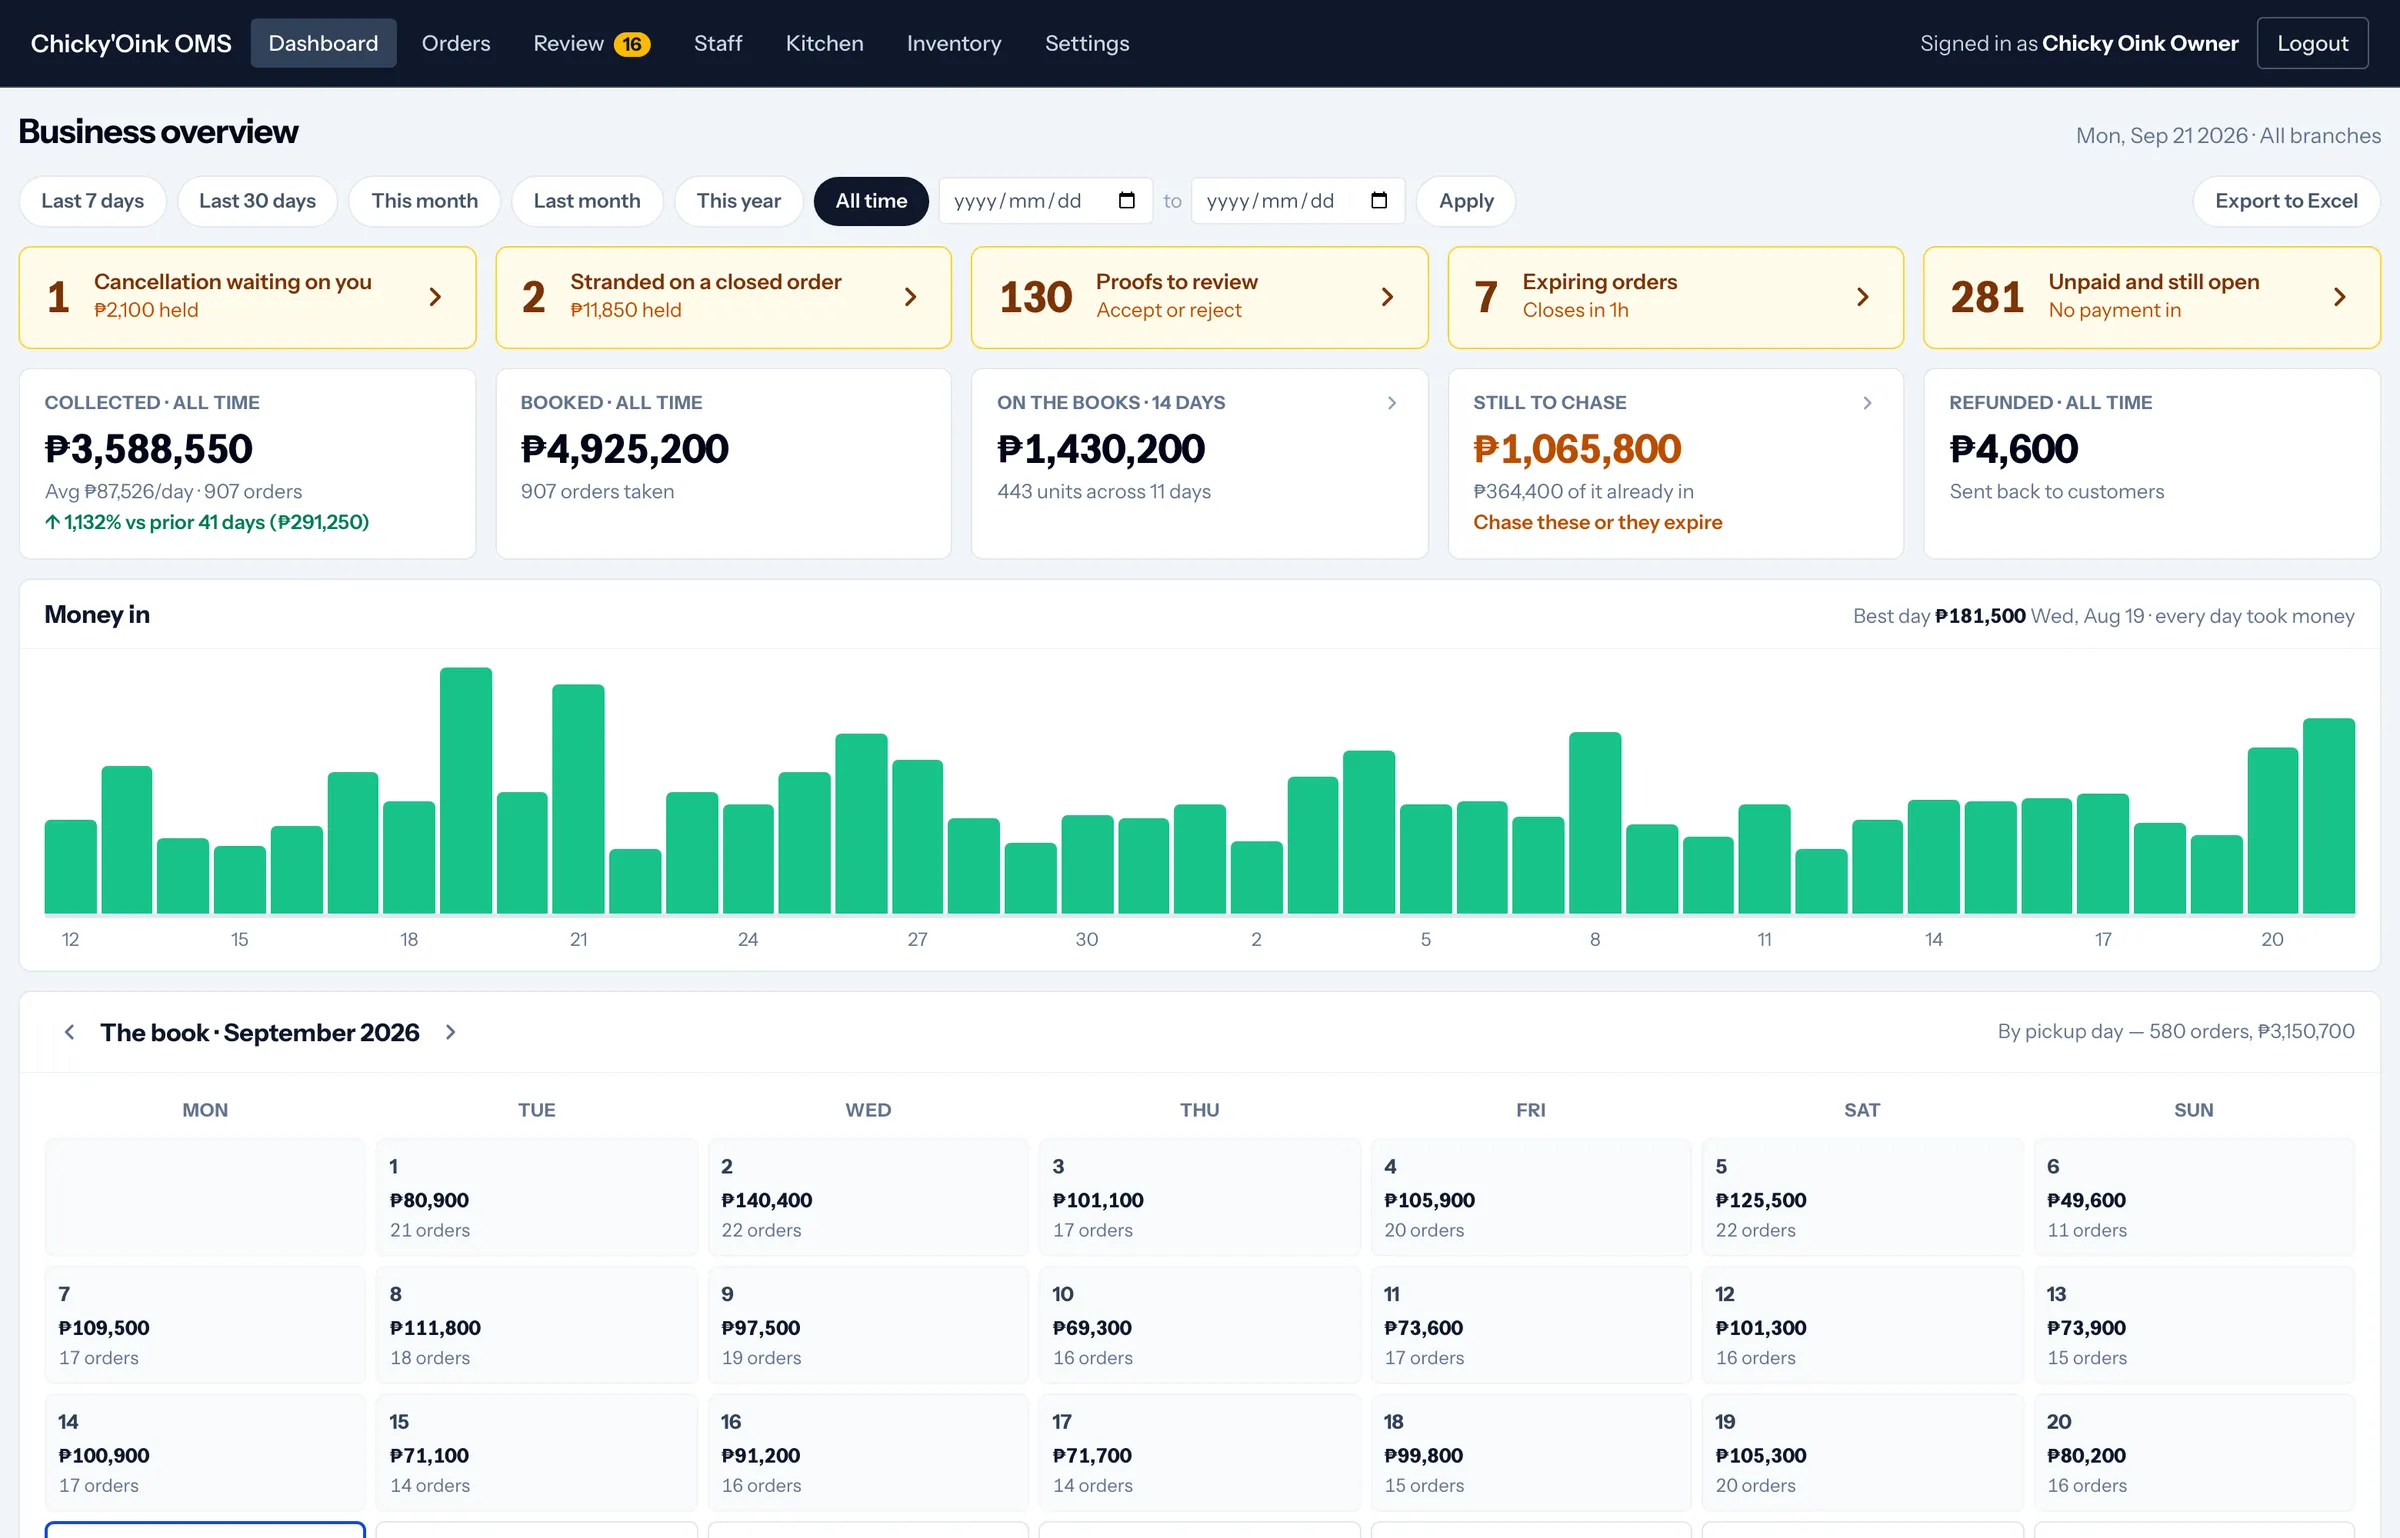Screen dimensions: 2400x1538
Task: Open the Settings tab
Action: tap(1087, 43)
